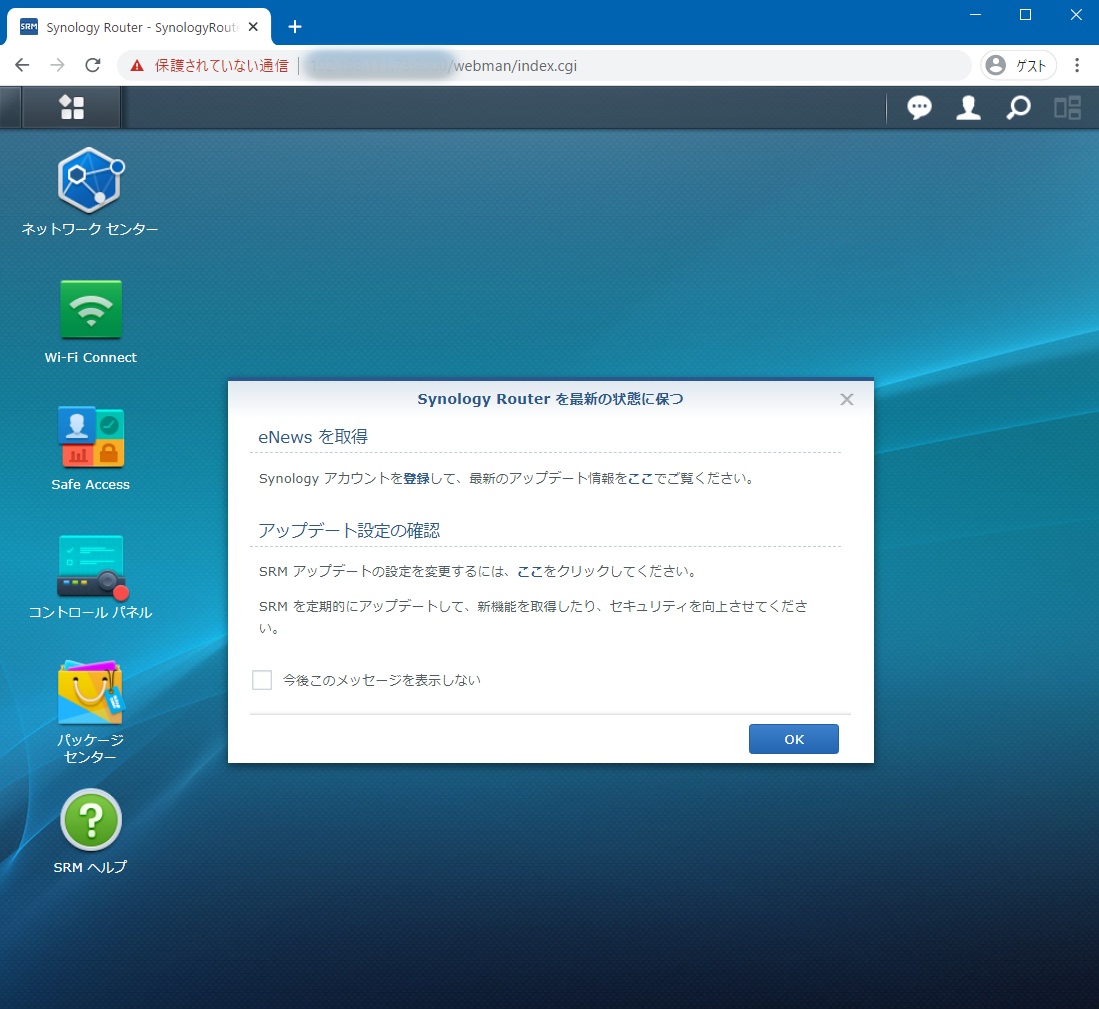The width and height of the screenshot is (1099, 1009).
Task: Open Chrome three-dot menu
Action: [x=1077, y=66]
